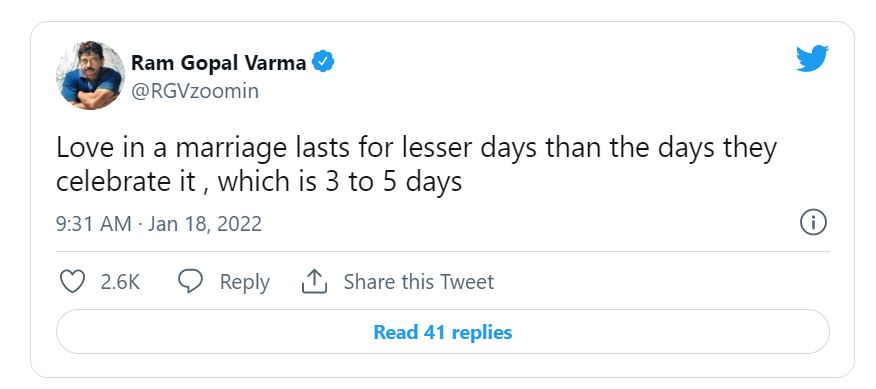876x389 pixels.
Task: Click the speech bubble reply icon
Action: 190,281
